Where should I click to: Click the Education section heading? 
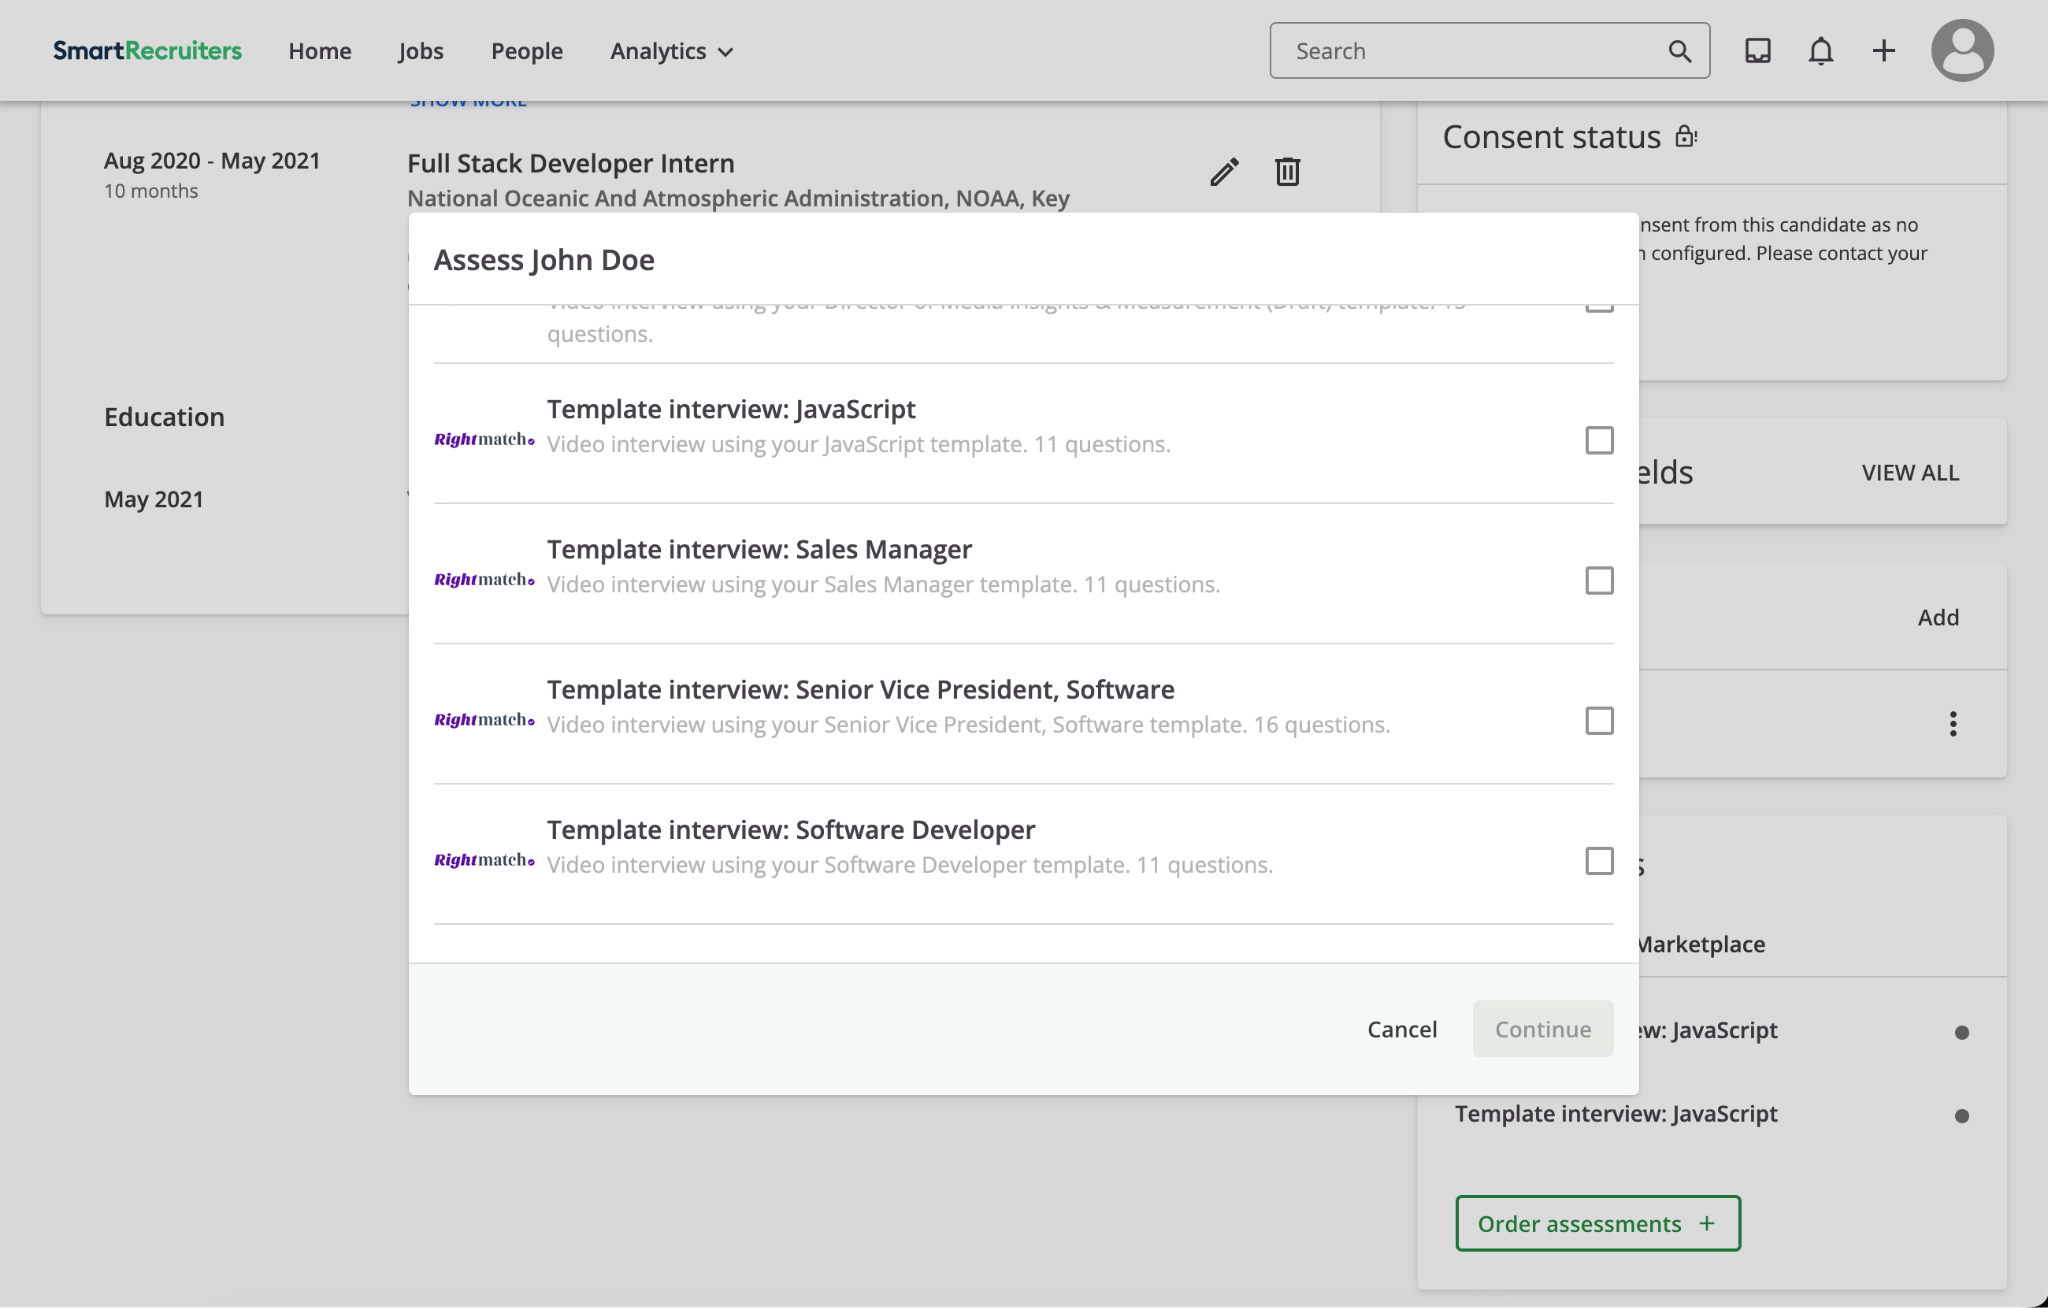tap(164, 417)
